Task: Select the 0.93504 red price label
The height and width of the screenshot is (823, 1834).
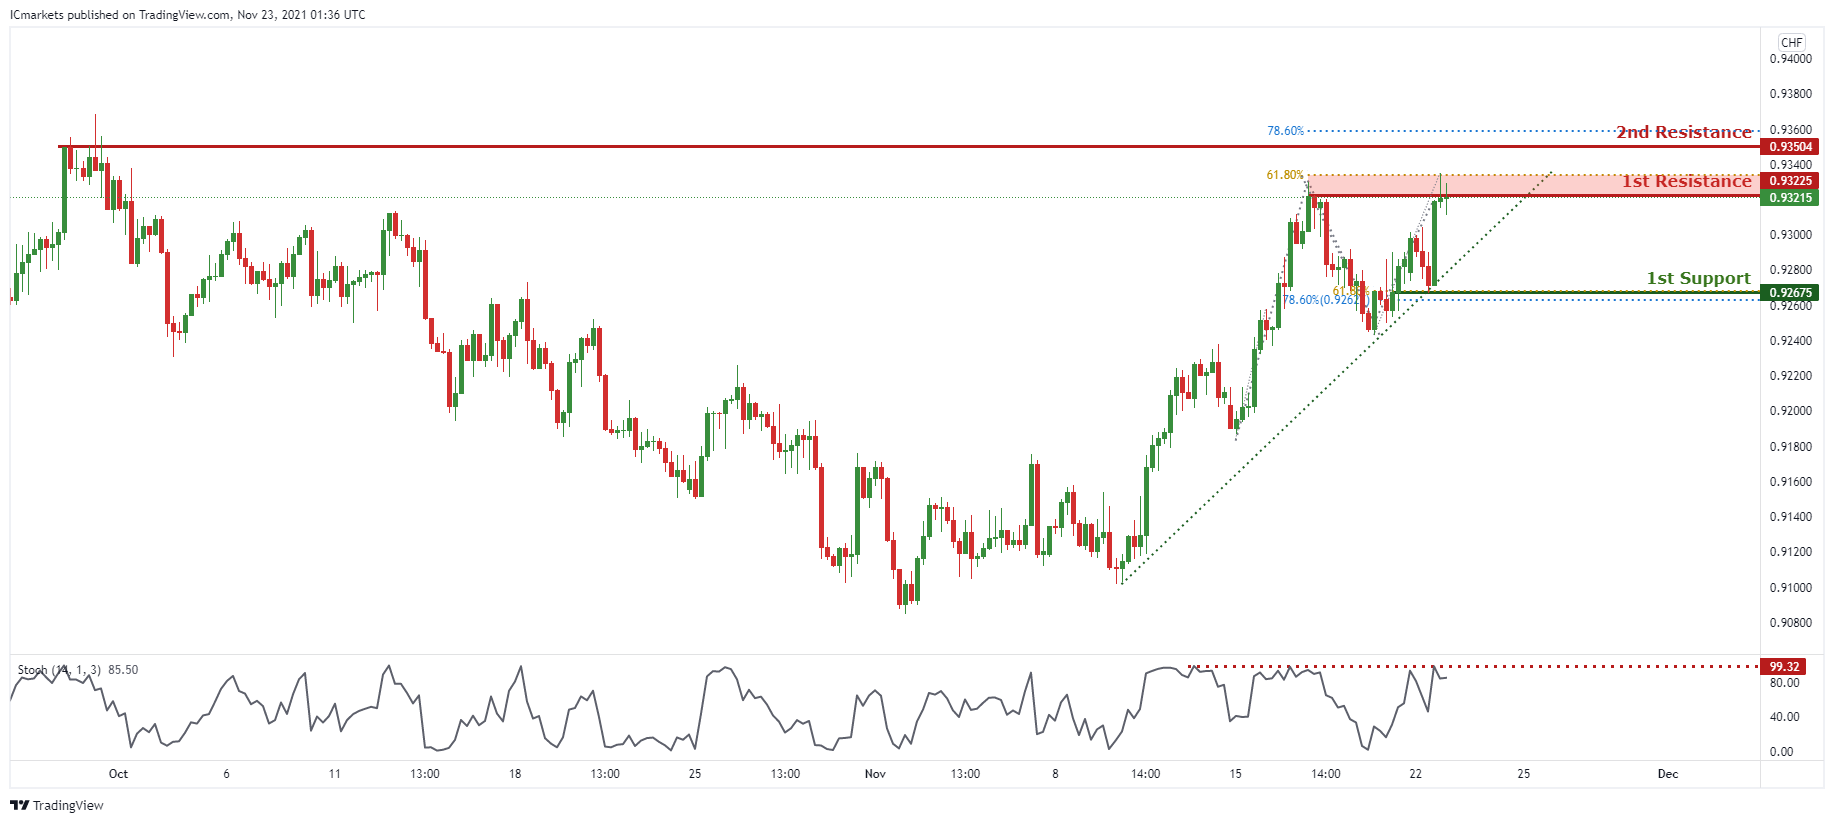Action: coord(1791,147)
